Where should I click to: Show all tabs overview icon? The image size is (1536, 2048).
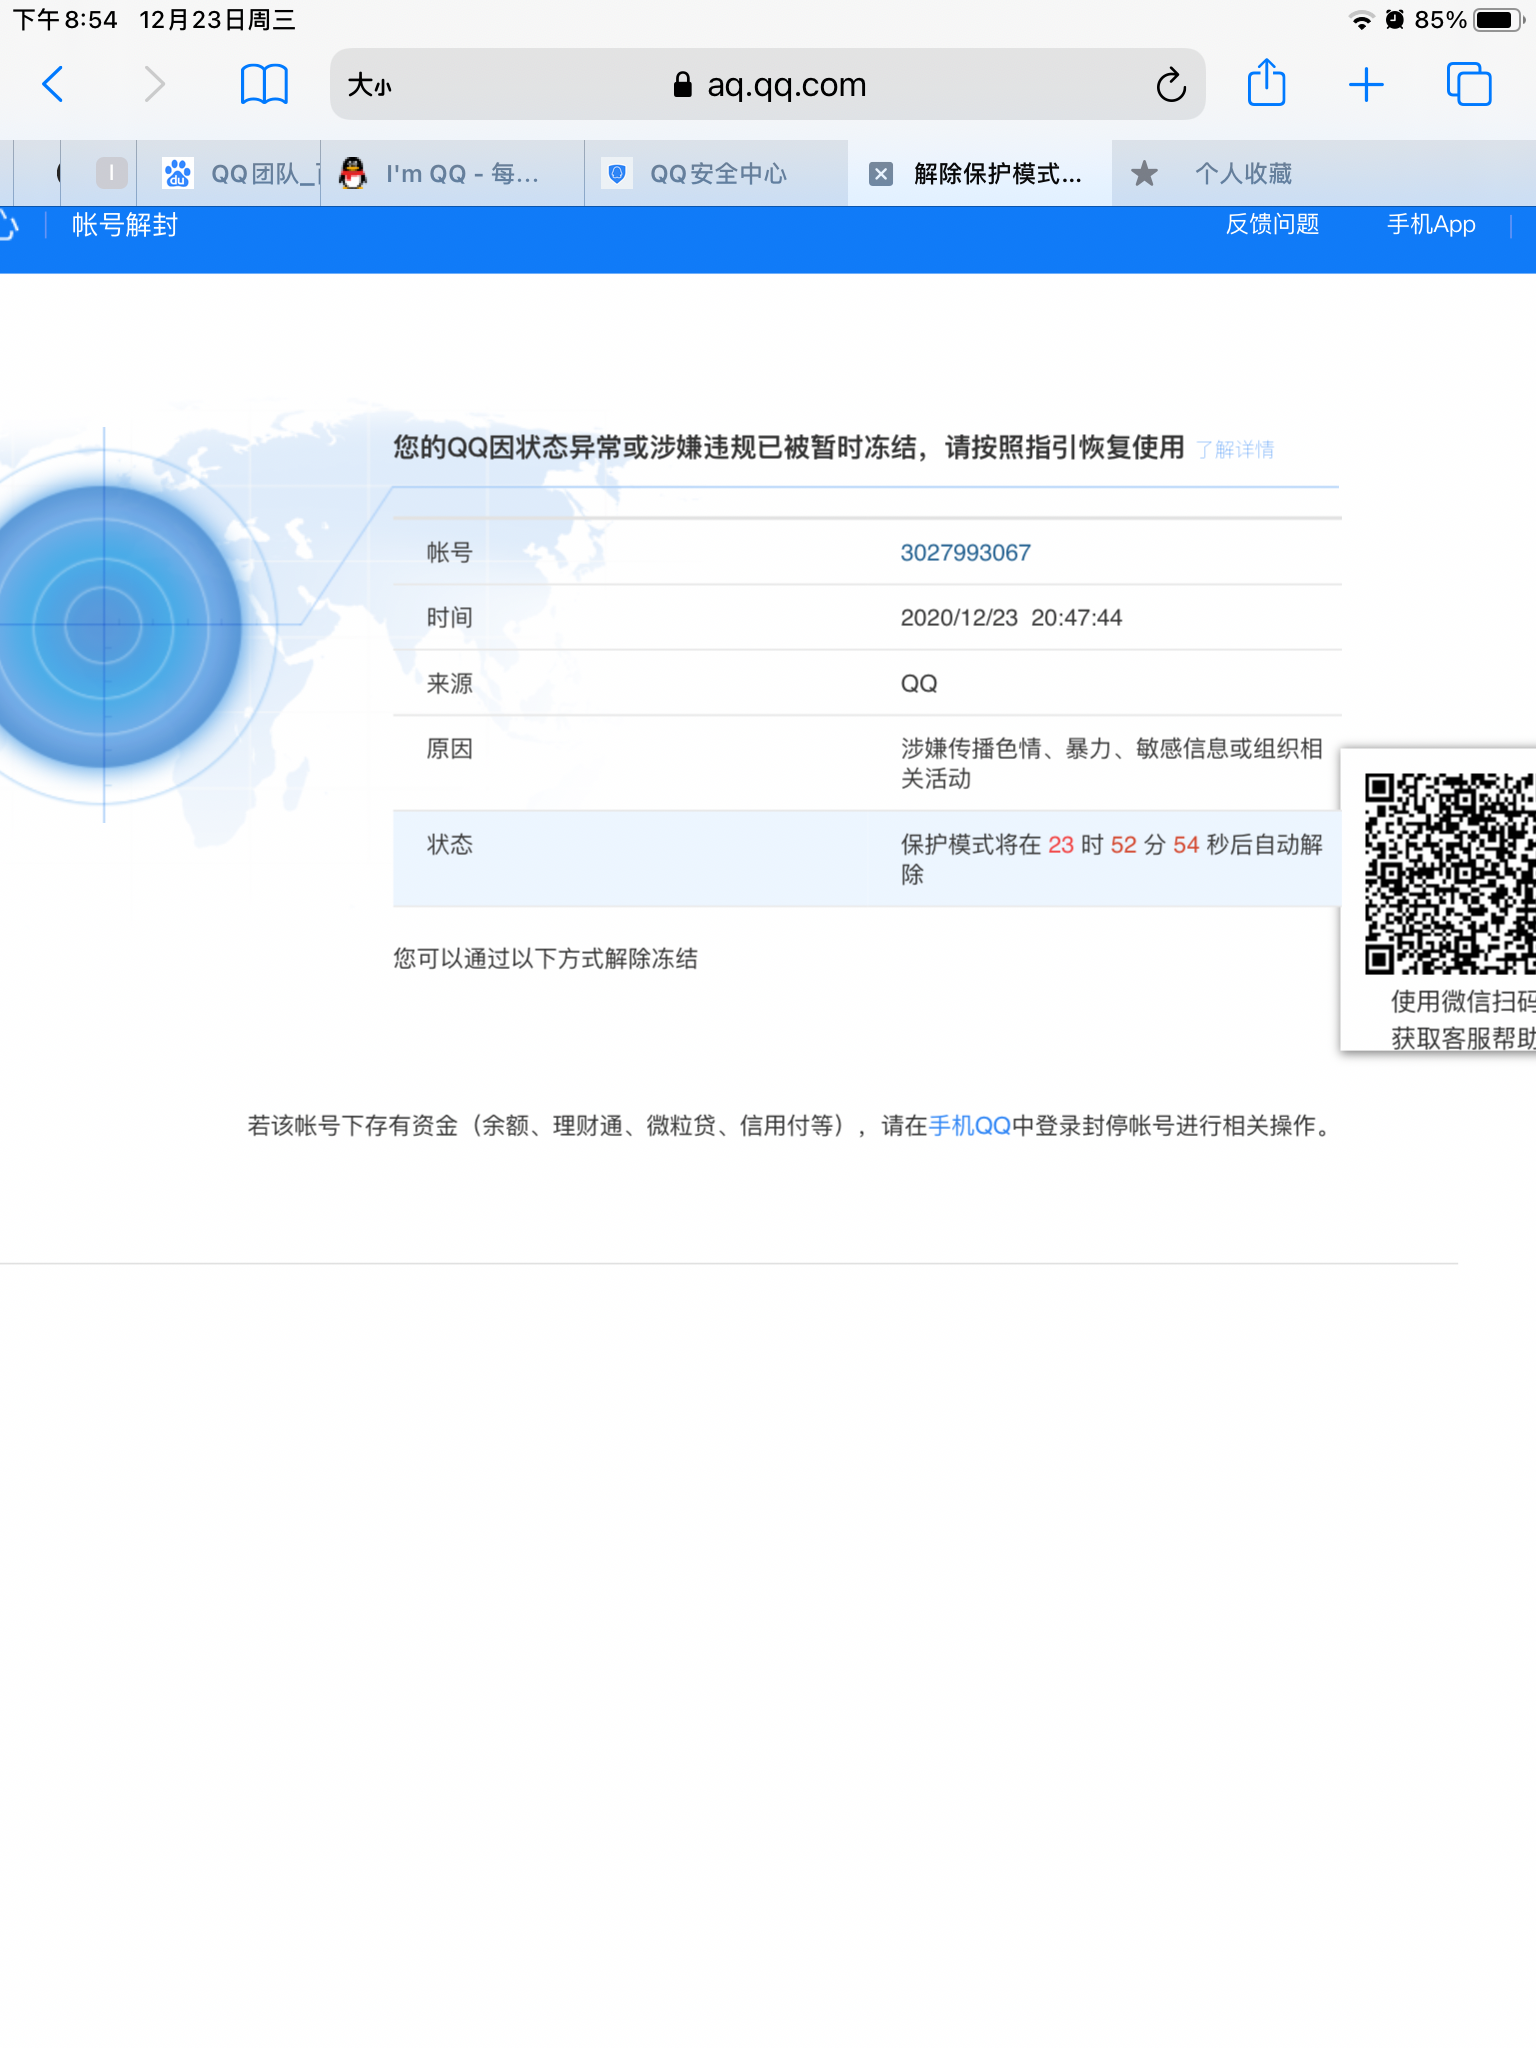click(1469, 84)
